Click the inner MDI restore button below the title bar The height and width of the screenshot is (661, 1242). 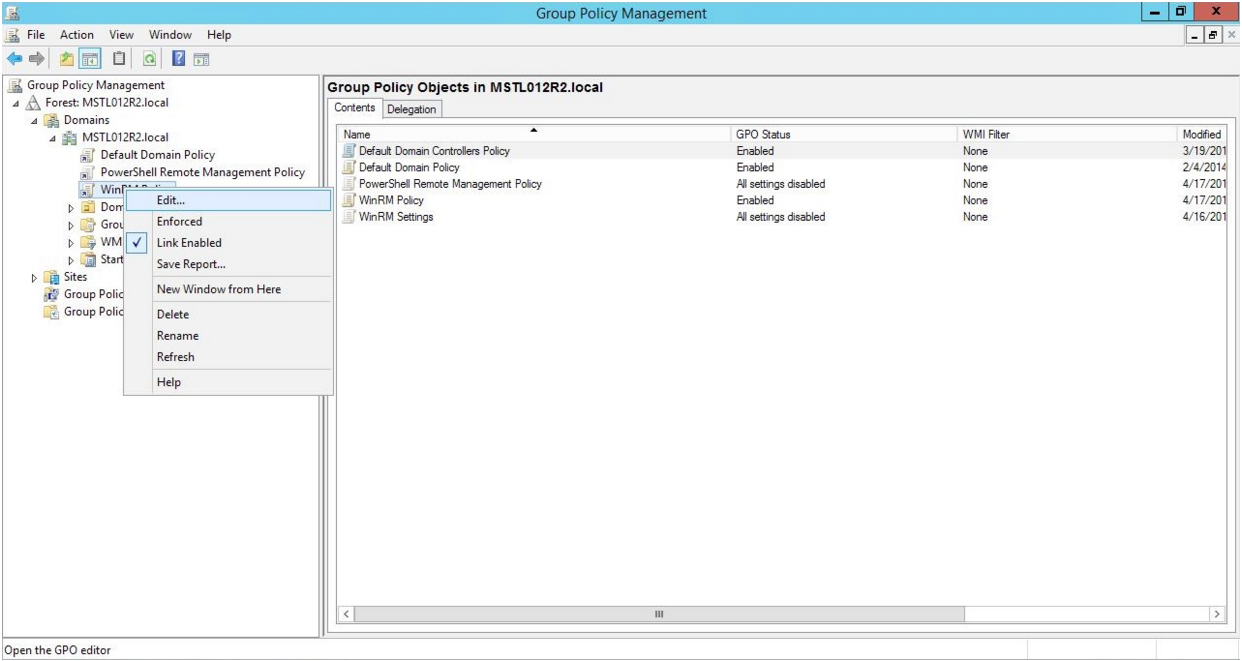(x=1212, y=36)
